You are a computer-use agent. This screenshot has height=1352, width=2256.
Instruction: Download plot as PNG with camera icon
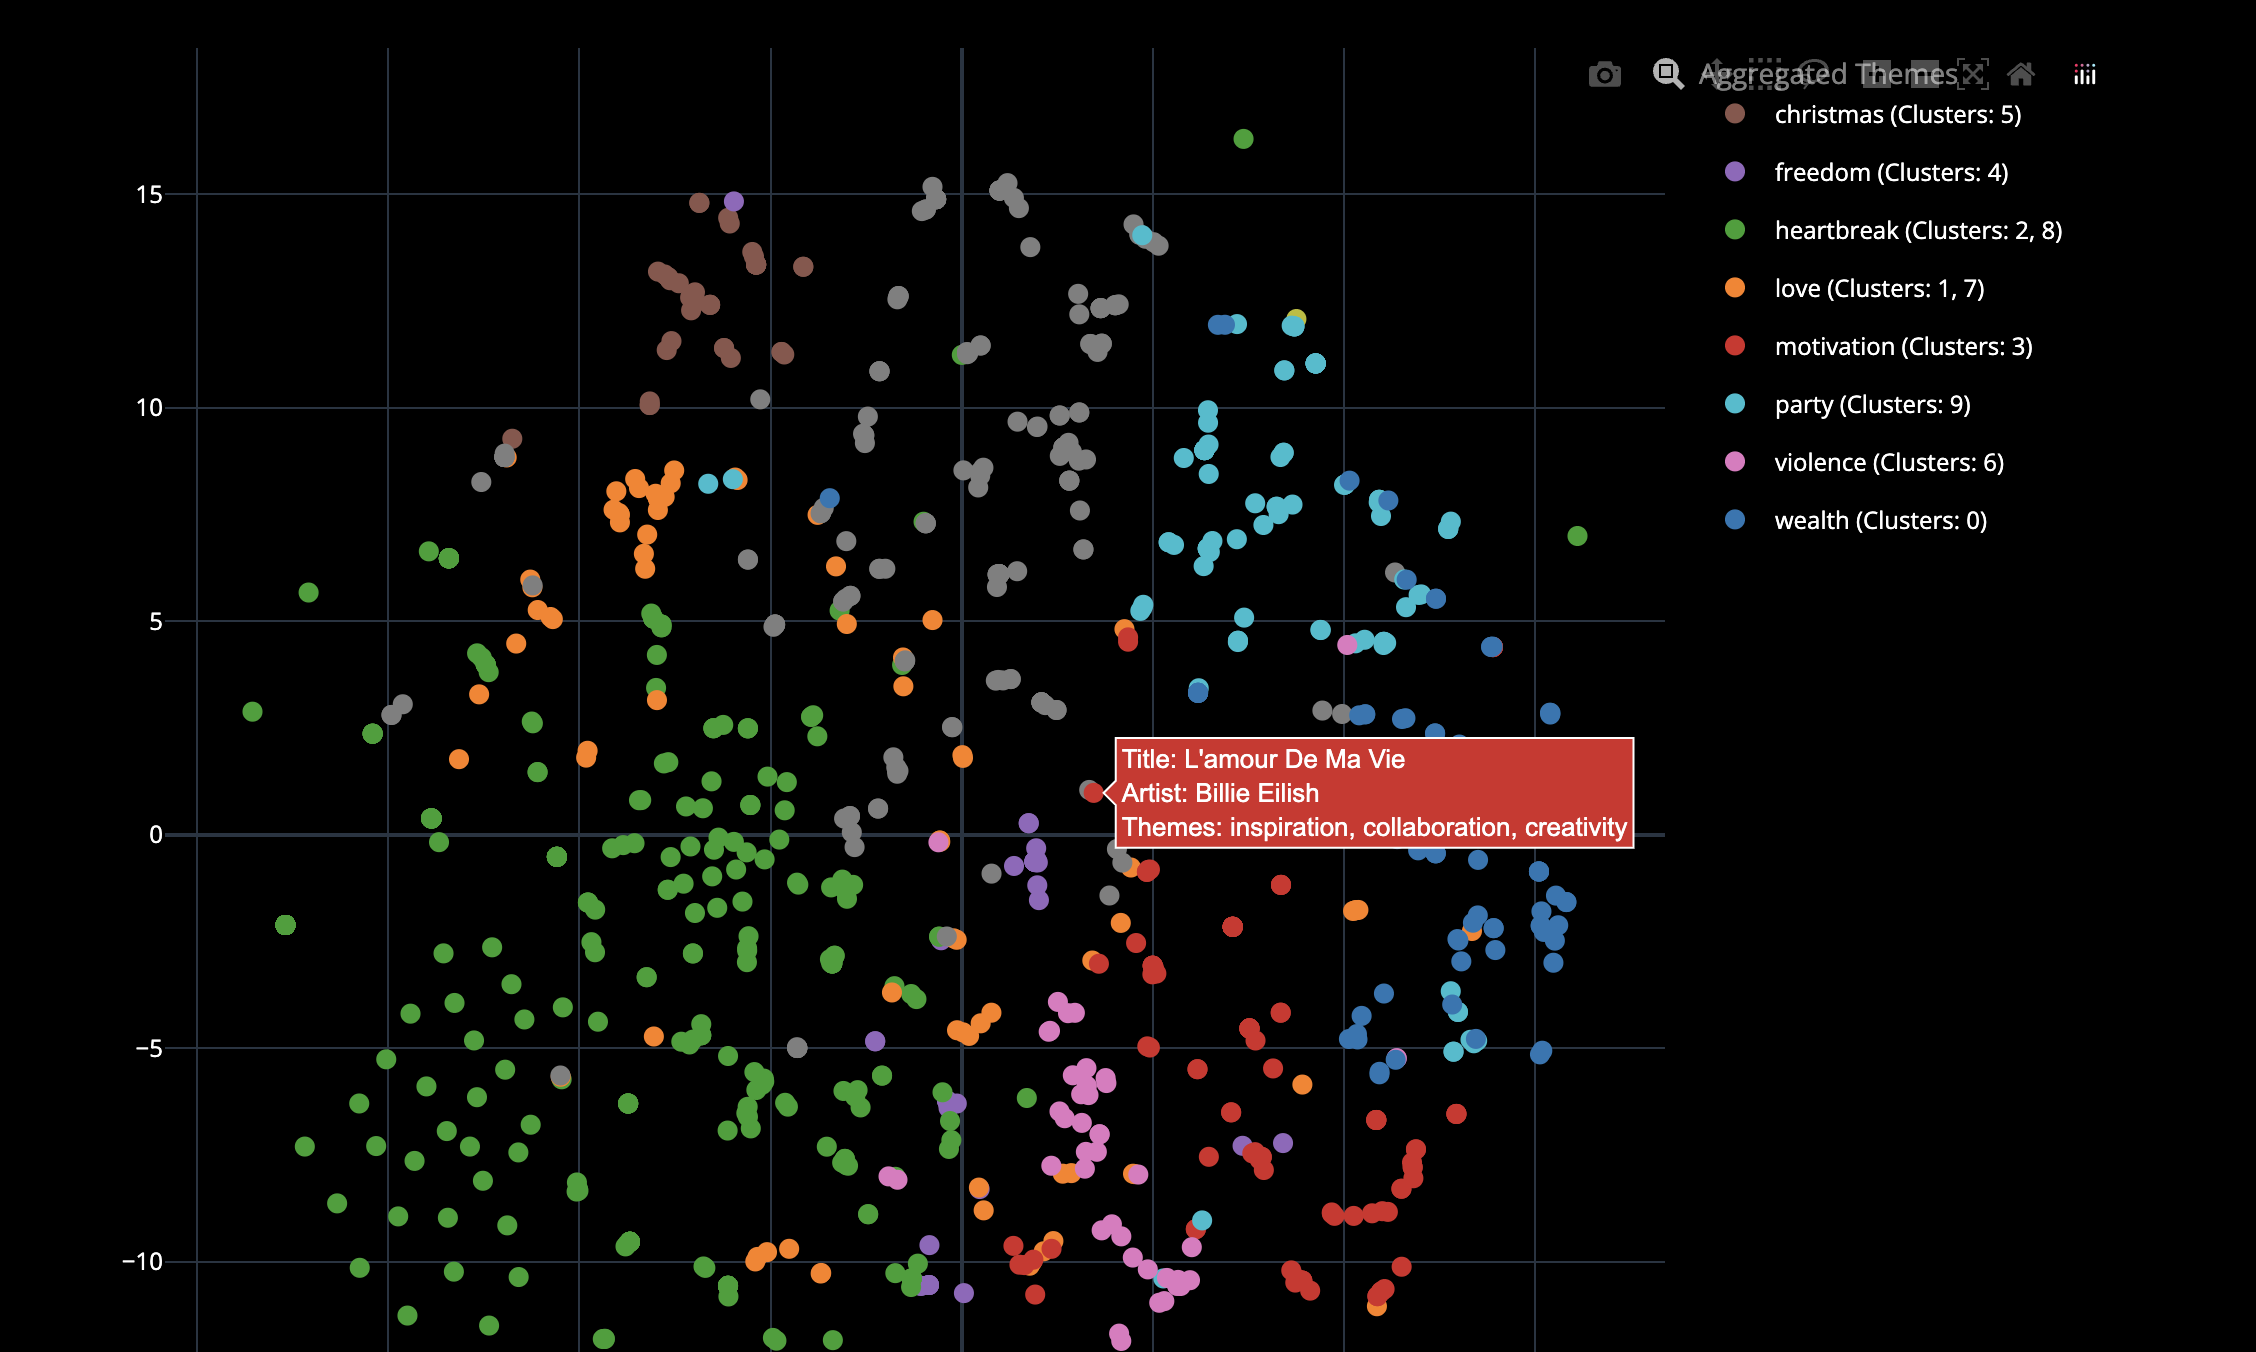click(x=1604, y=74)
